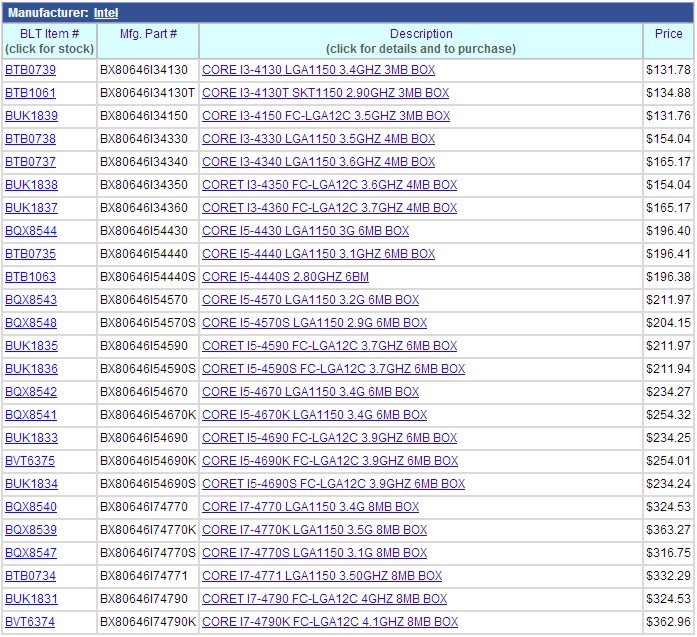
Task: Open BLT item BTB0735
Action: 30,254
